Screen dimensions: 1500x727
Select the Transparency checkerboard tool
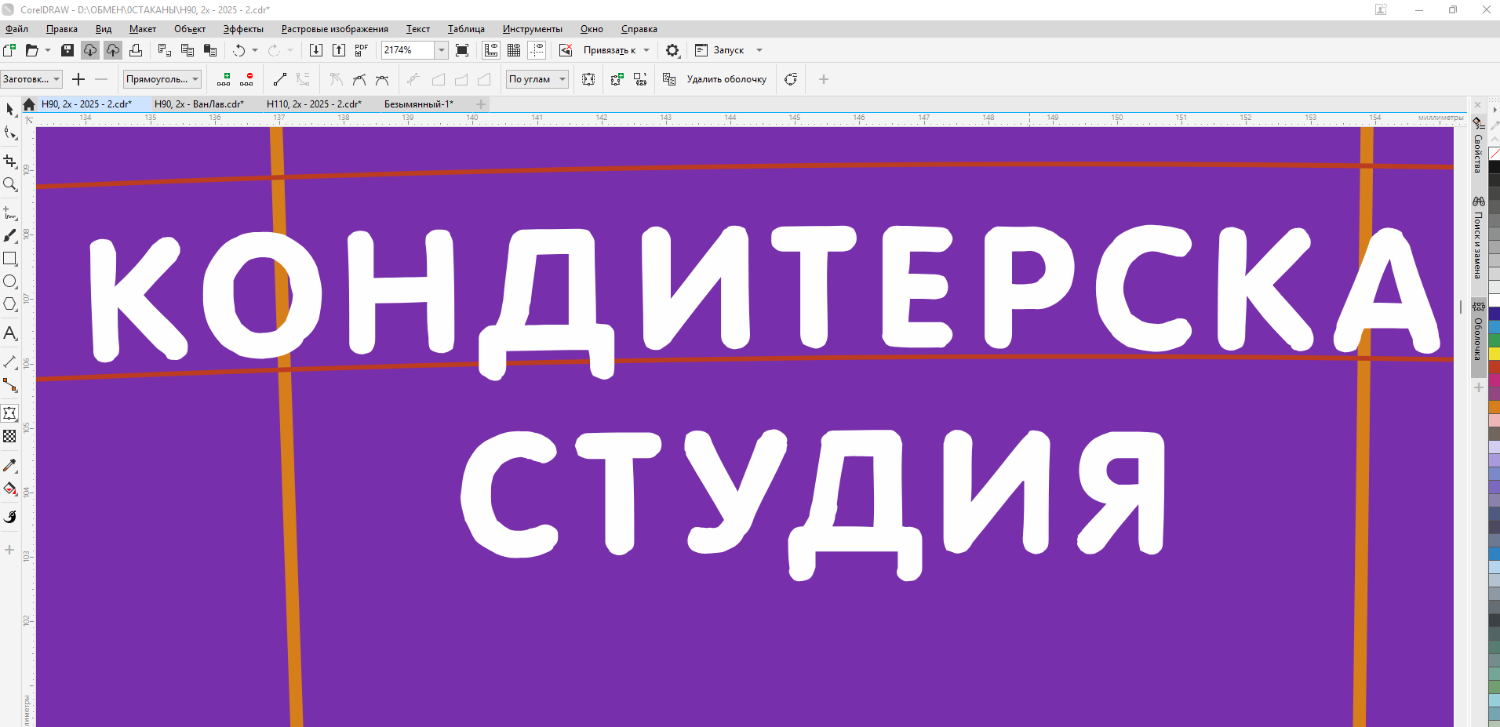click(x=10, y=436)
